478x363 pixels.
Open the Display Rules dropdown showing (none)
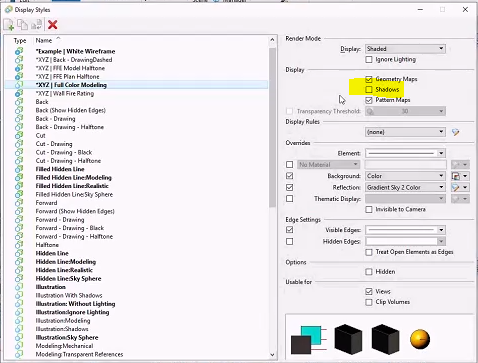pyautogui.click(x=405, y=132)
